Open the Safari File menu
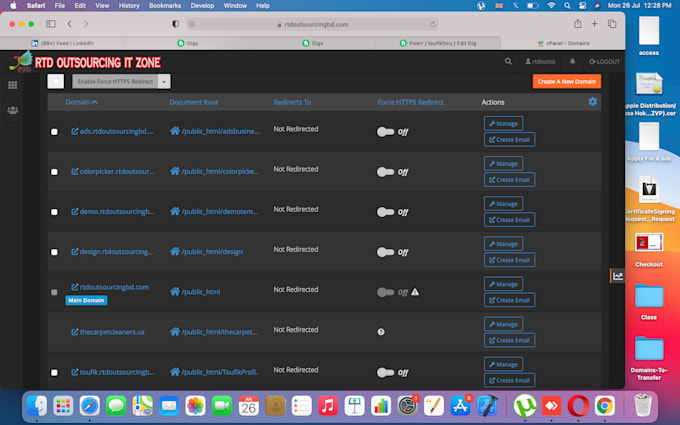This screenshot has height=425, width=680. point(59,6)
